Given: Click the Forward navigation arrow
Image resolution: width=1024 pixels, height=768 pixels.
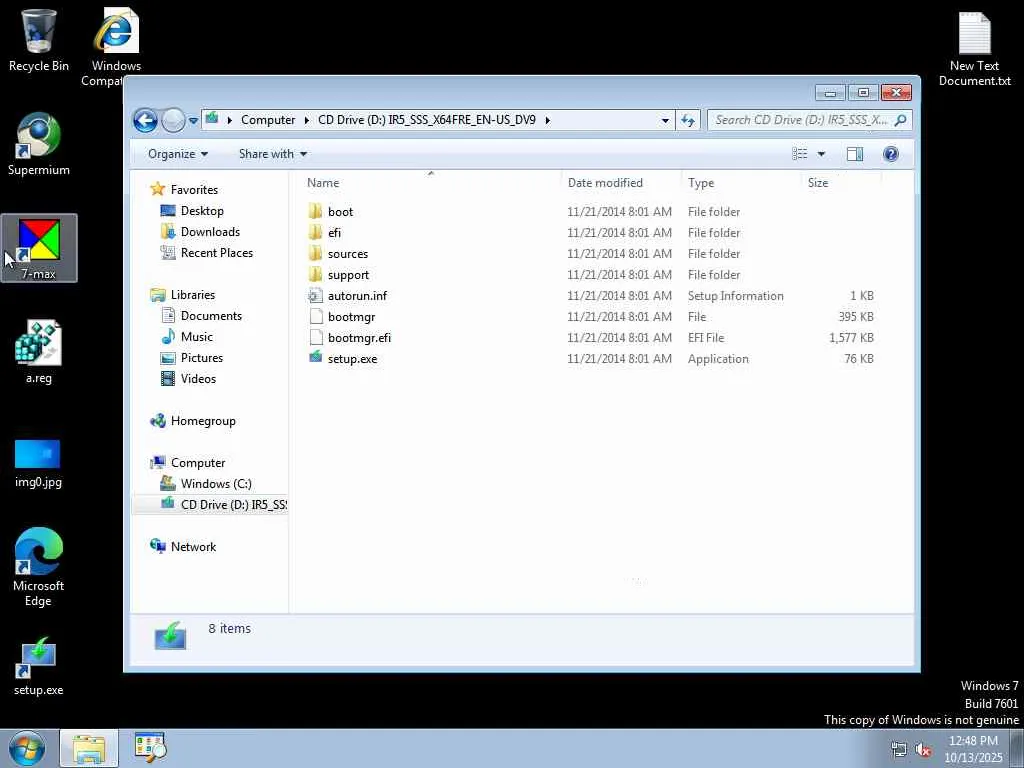Looking at the screenshot, I should click(173, 120).
